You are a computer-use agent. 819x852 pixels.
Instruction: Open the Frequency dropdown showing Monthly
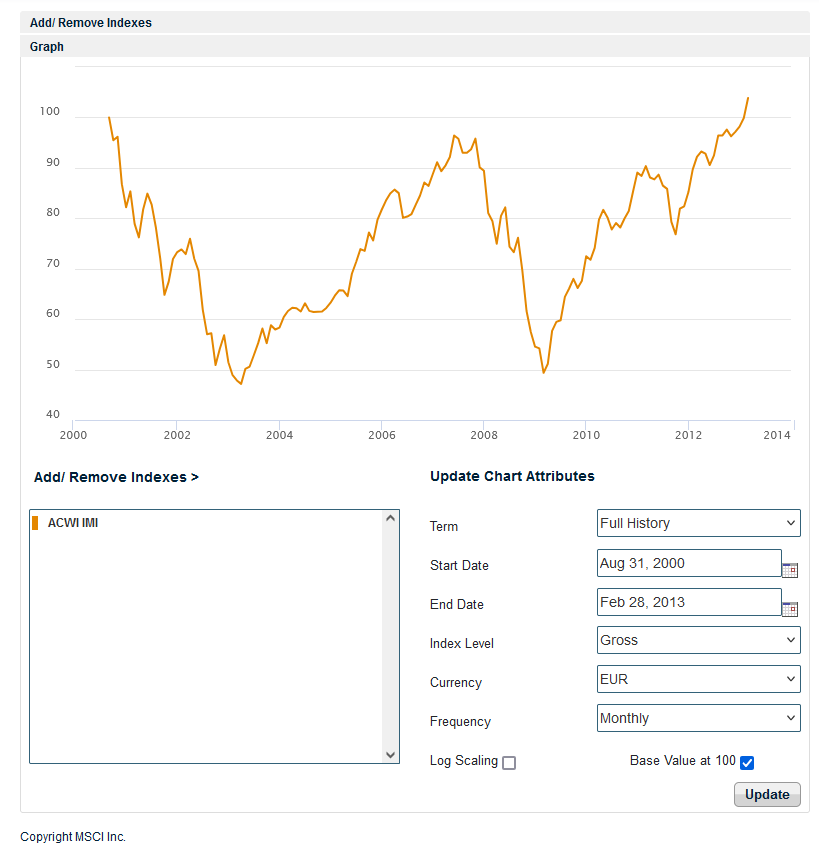pos(698,718)
